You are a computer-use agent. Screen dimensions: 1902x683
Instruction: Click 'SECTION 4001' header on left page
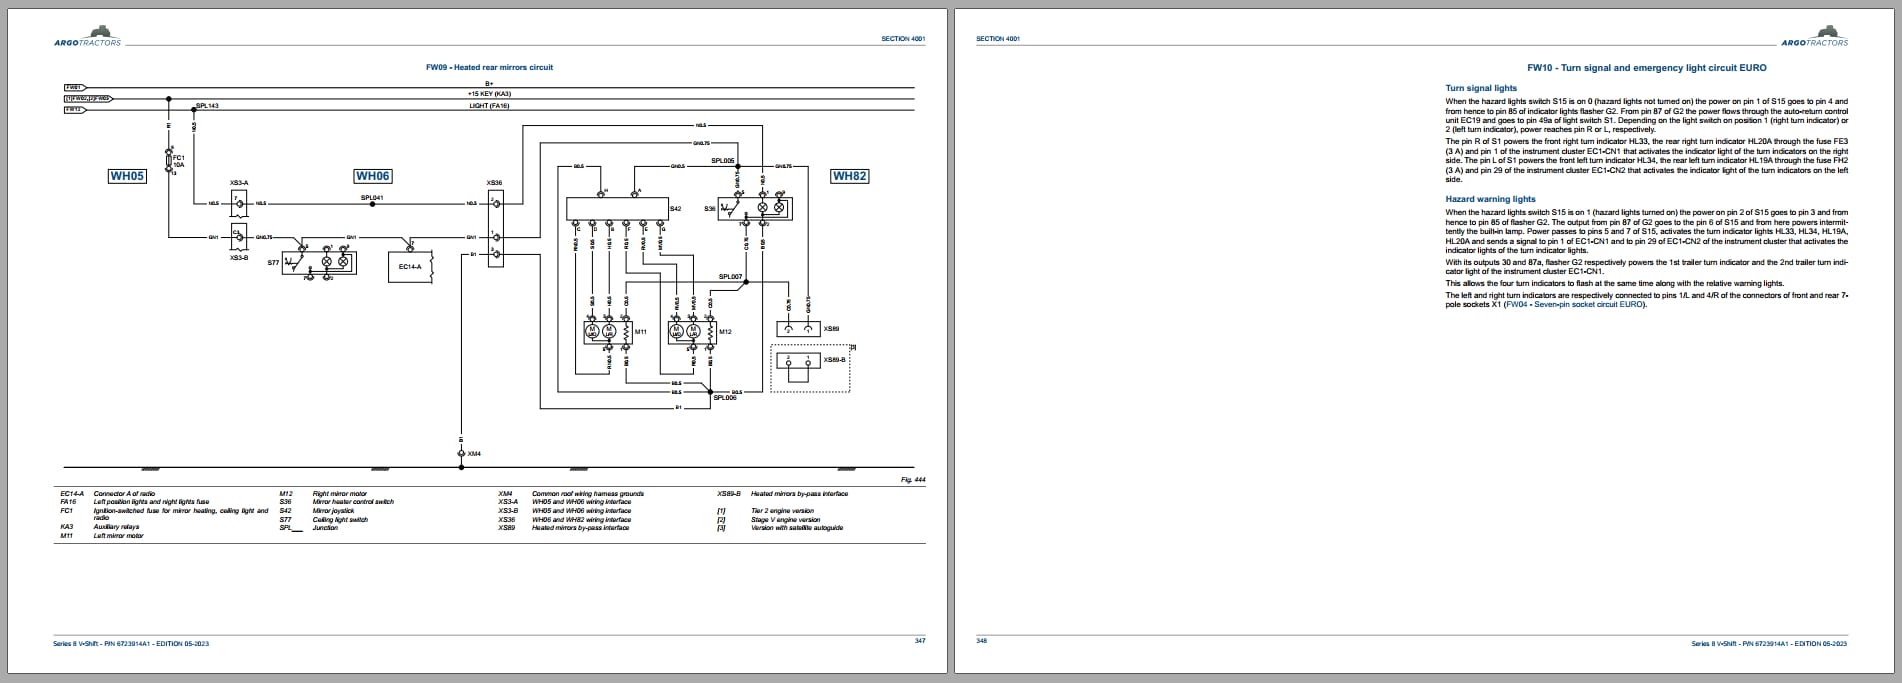(x=903, y=39)
